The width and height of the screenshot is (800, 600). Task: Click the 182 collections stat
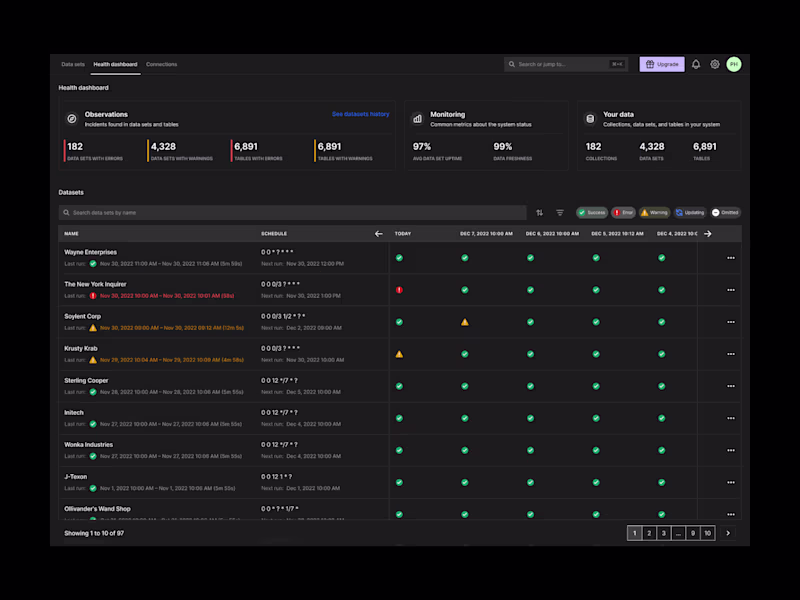coord(601,151)
